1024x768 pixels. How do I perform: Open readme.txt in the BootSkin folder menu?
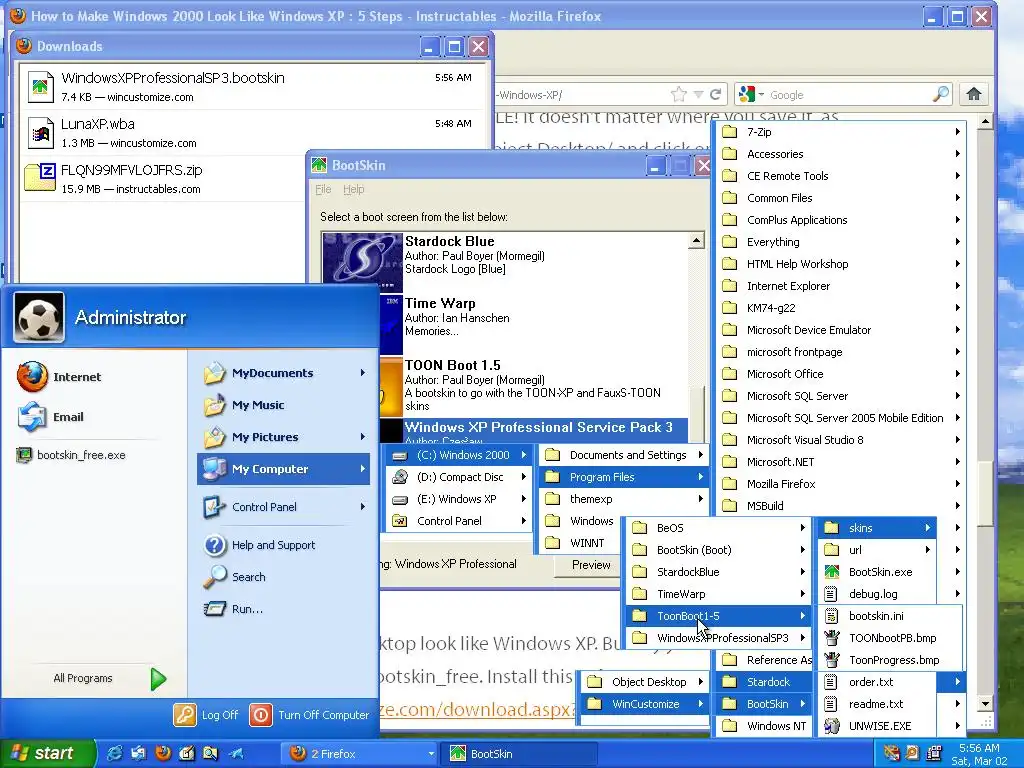pos(877,704)
